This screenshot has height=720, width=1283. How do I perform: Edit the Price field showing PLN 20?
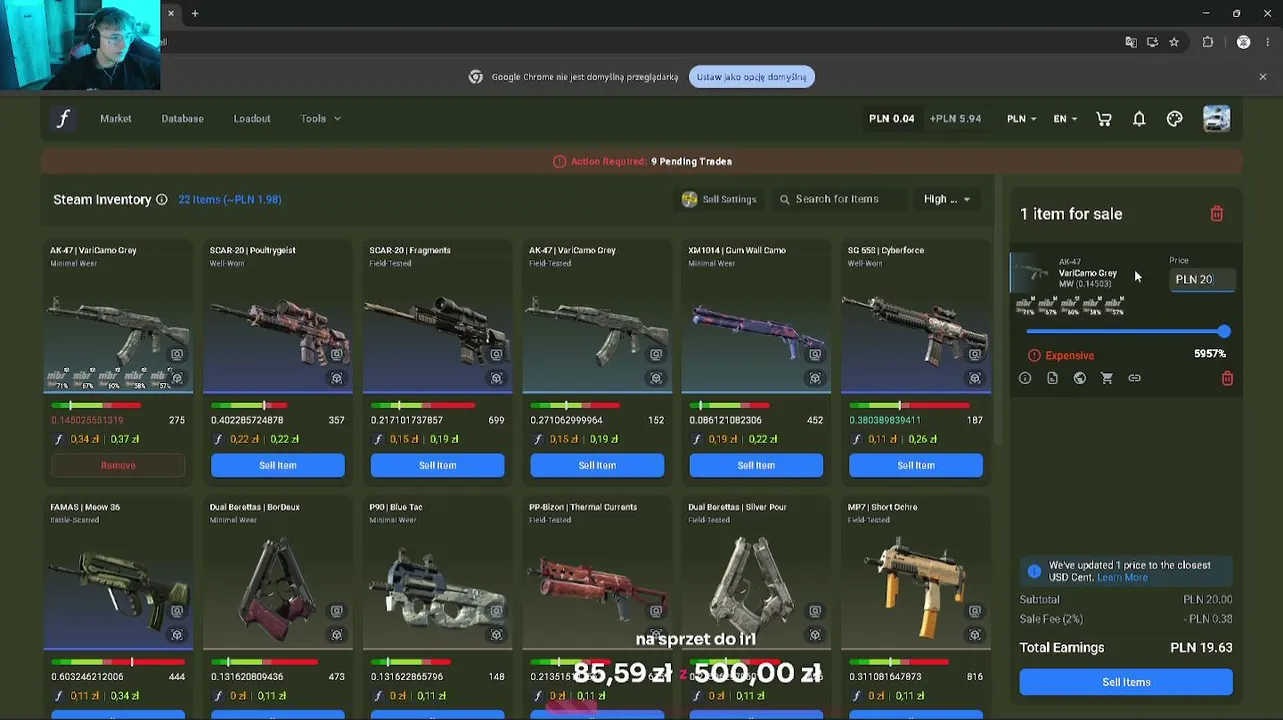click(1203, 280)
